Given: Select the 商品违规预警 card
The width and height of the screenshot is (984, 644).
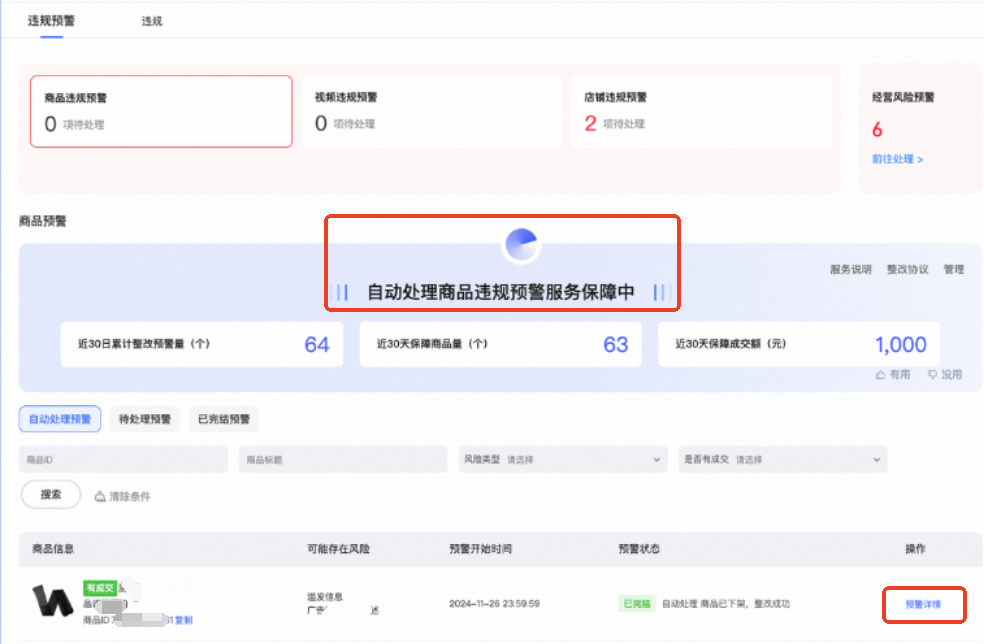Looking at the screenshot, I should 161,112.
